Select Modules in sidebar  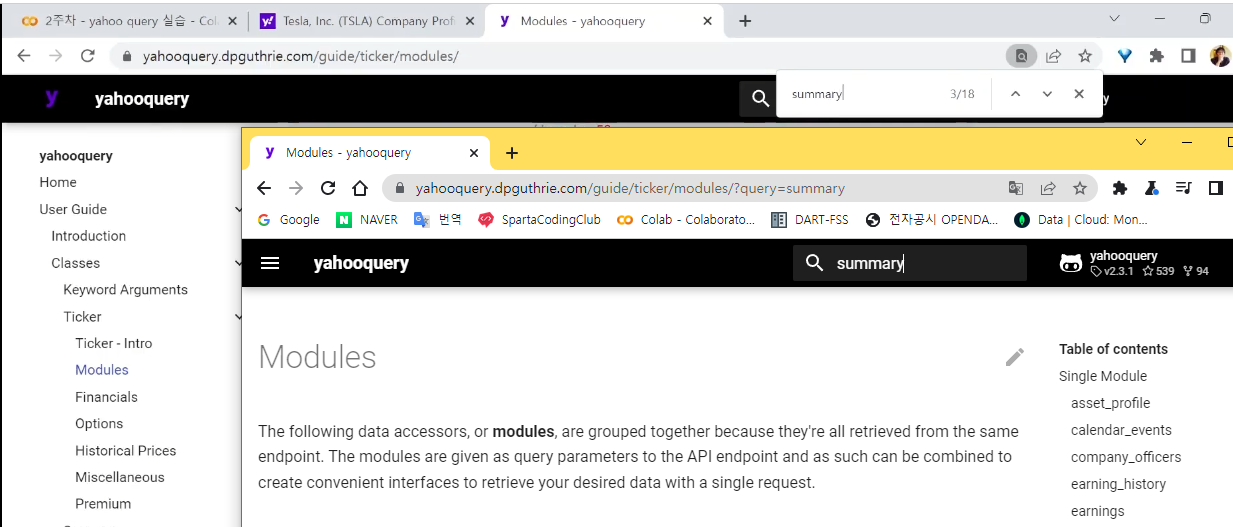click(102, 370)
